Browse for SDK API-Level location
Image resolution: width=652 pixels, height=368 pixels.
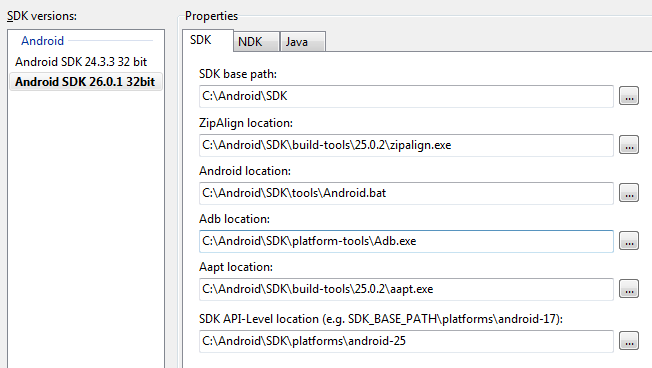pyautogui.click(x=629, y=341)
